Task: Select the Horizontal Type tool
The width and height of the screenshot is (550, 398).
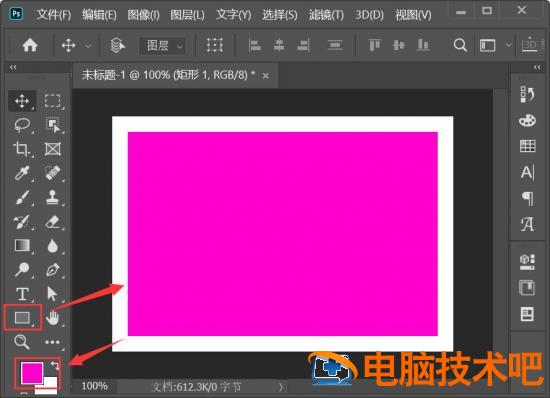Action: pos(22,294)
